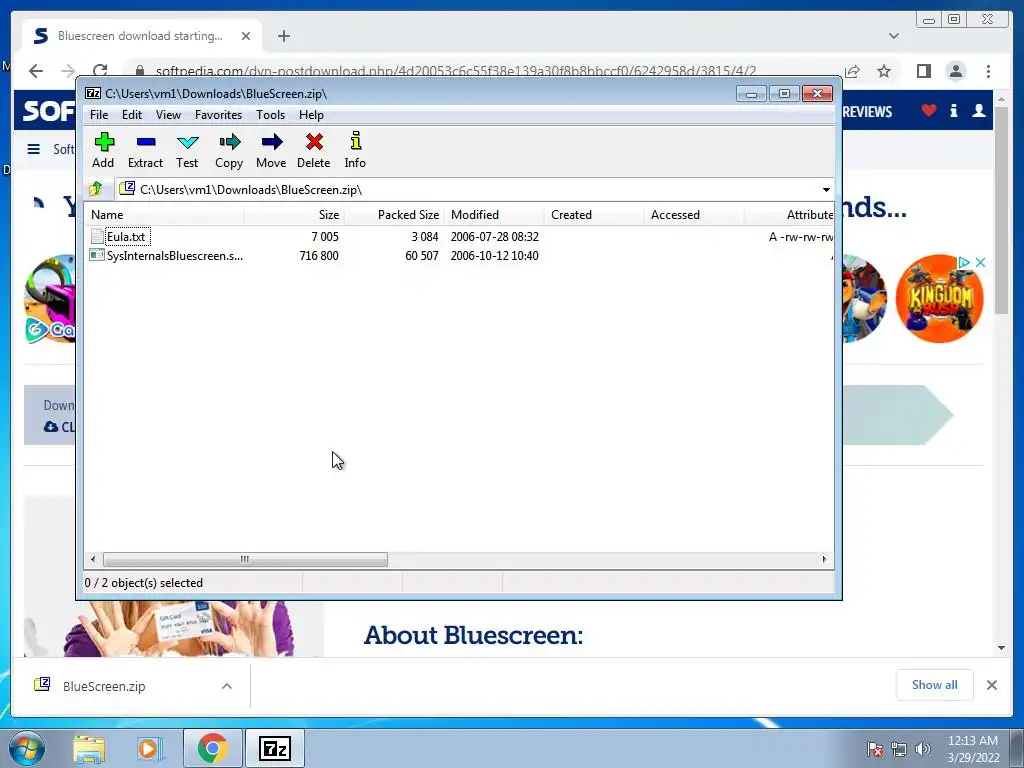Open the Kingdom Rush ad thumbnail

click(x=939, y=298)
